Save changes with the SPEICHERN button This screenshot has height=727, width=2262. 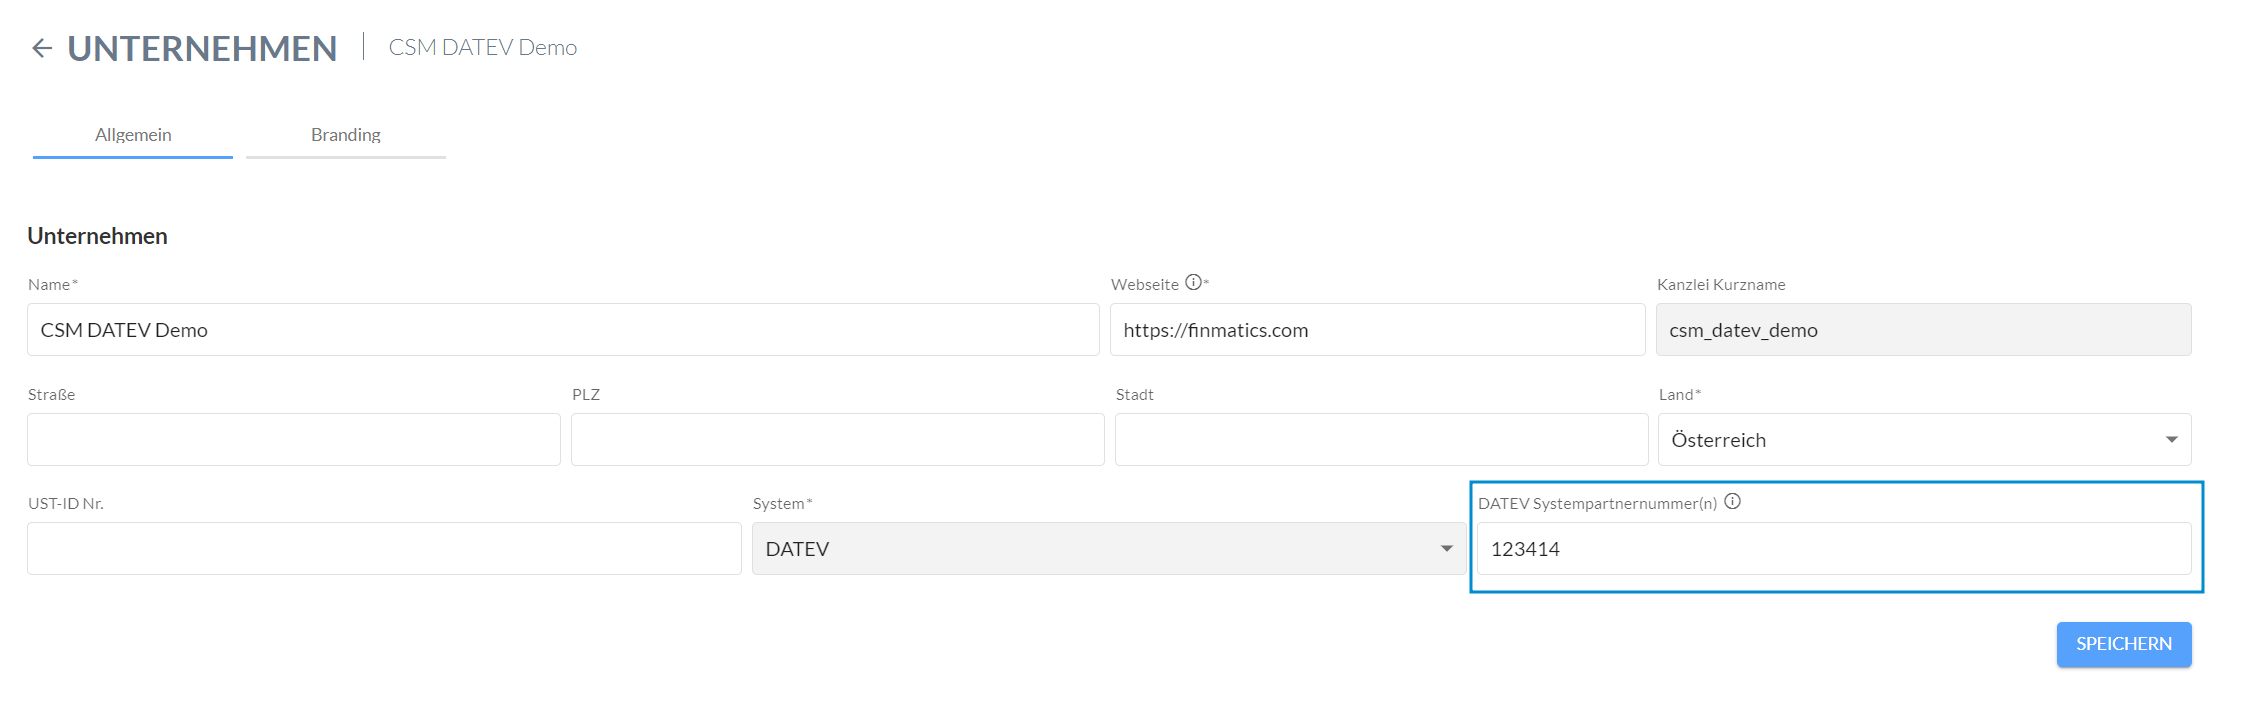point(2124,644)
